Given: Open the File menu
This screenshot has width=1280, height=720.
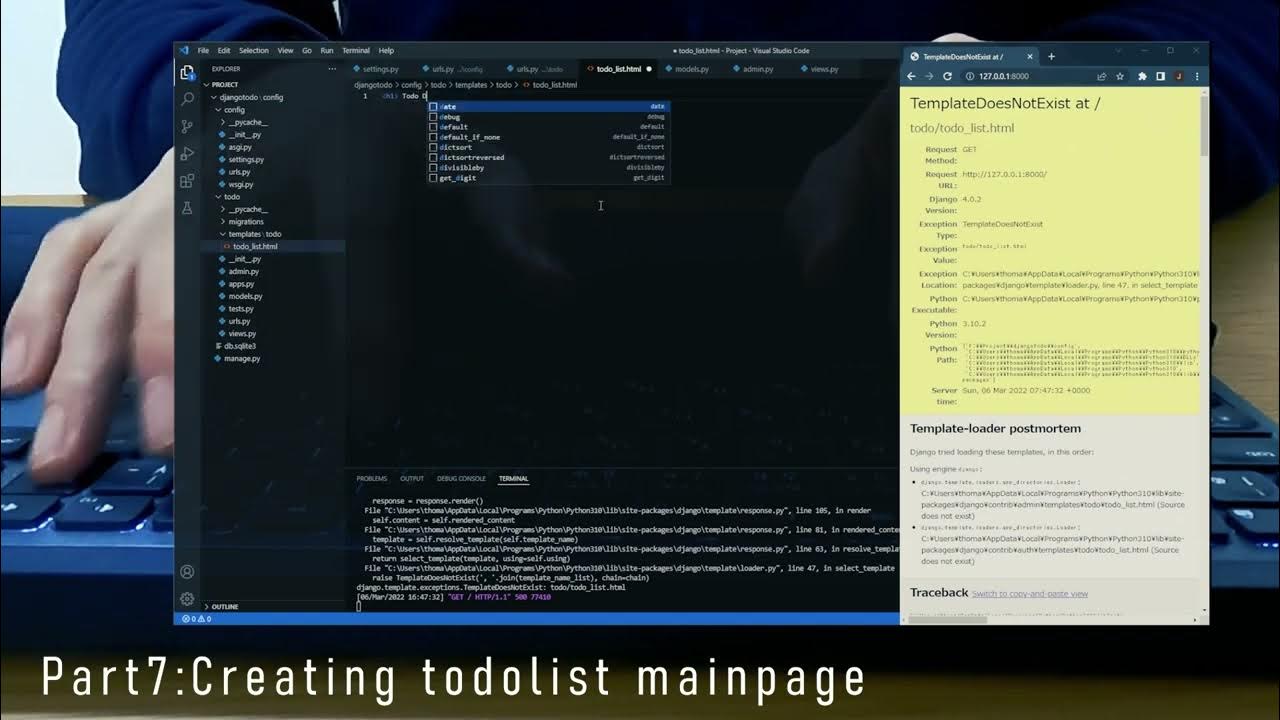Looking at the screenshot, I should (203, 51).
